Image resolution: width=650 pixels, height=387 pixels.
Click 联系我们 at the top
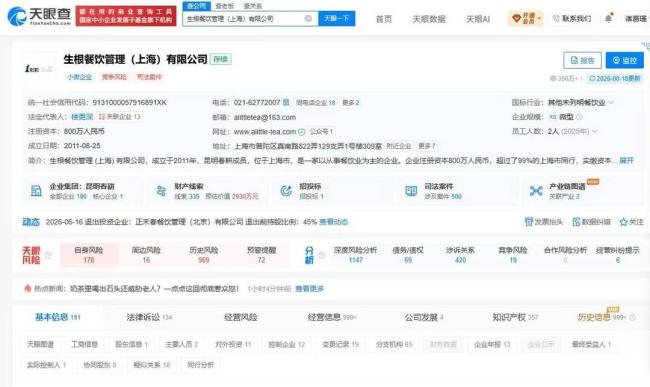(572, 19)
